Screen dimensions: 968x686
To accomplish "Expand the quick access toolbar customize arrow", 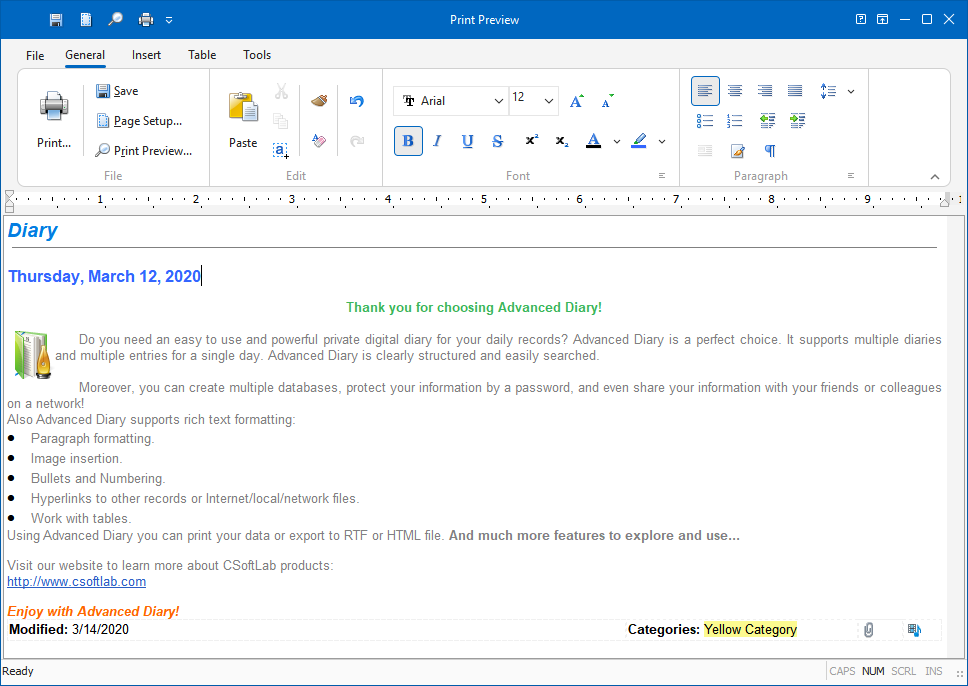I will tap(169, 20).
